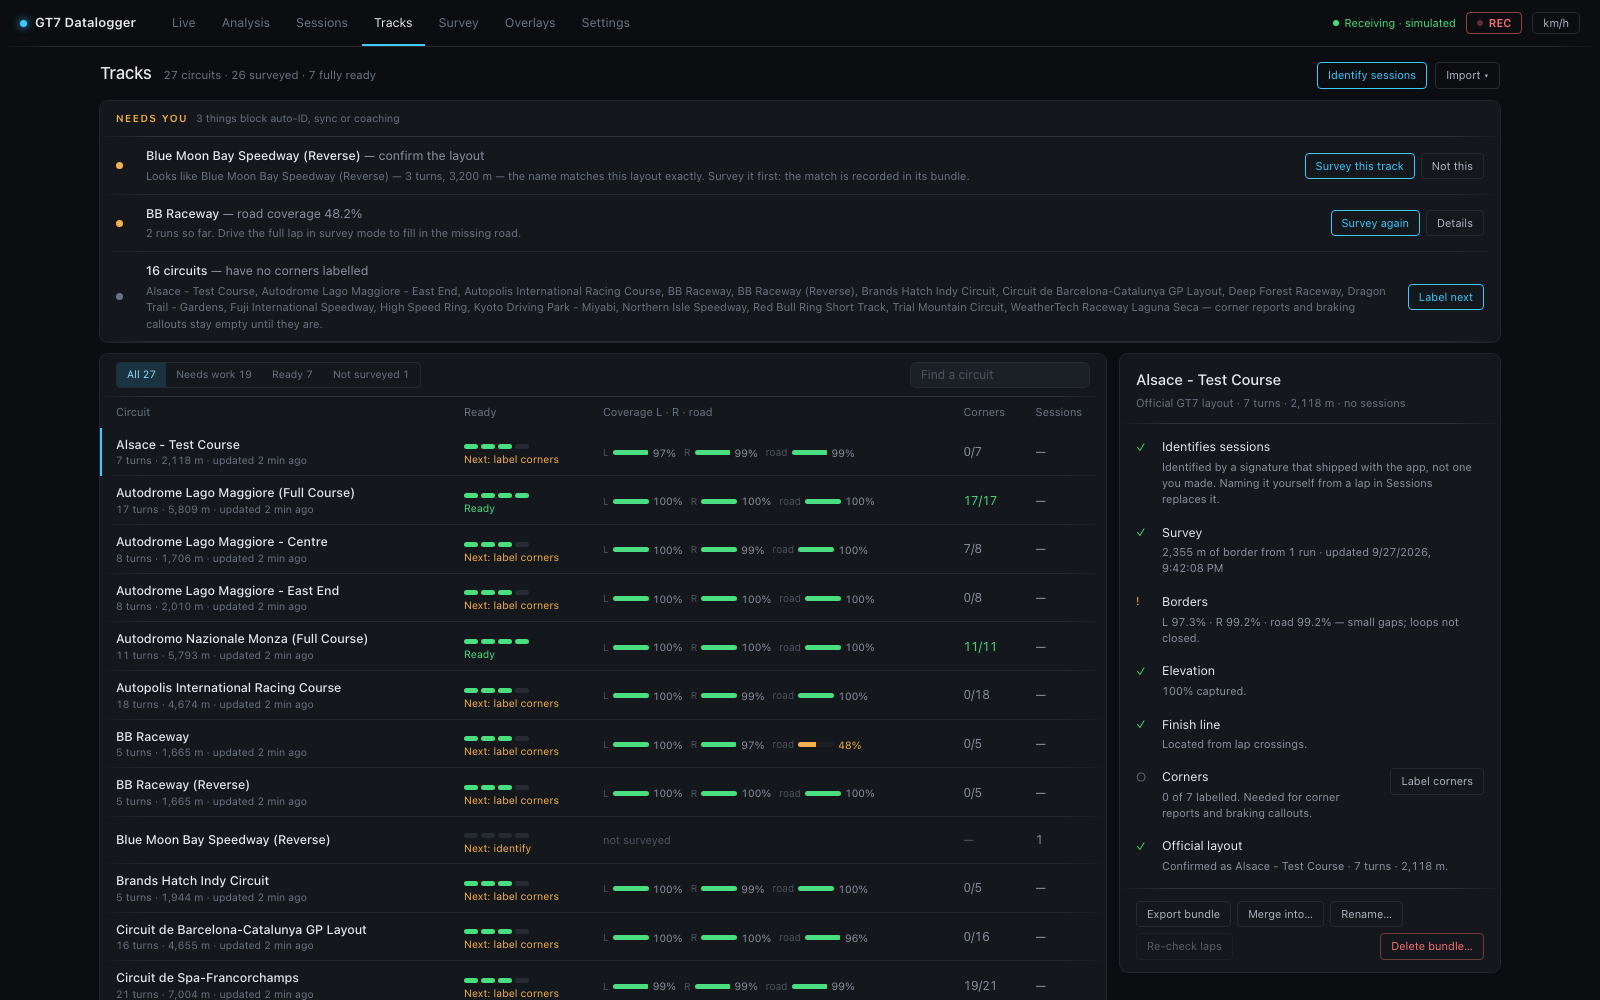The width and height of the screenshot is (1600, 1000).
Task: Toggle the km/h units button
Action: [1556, 23]
